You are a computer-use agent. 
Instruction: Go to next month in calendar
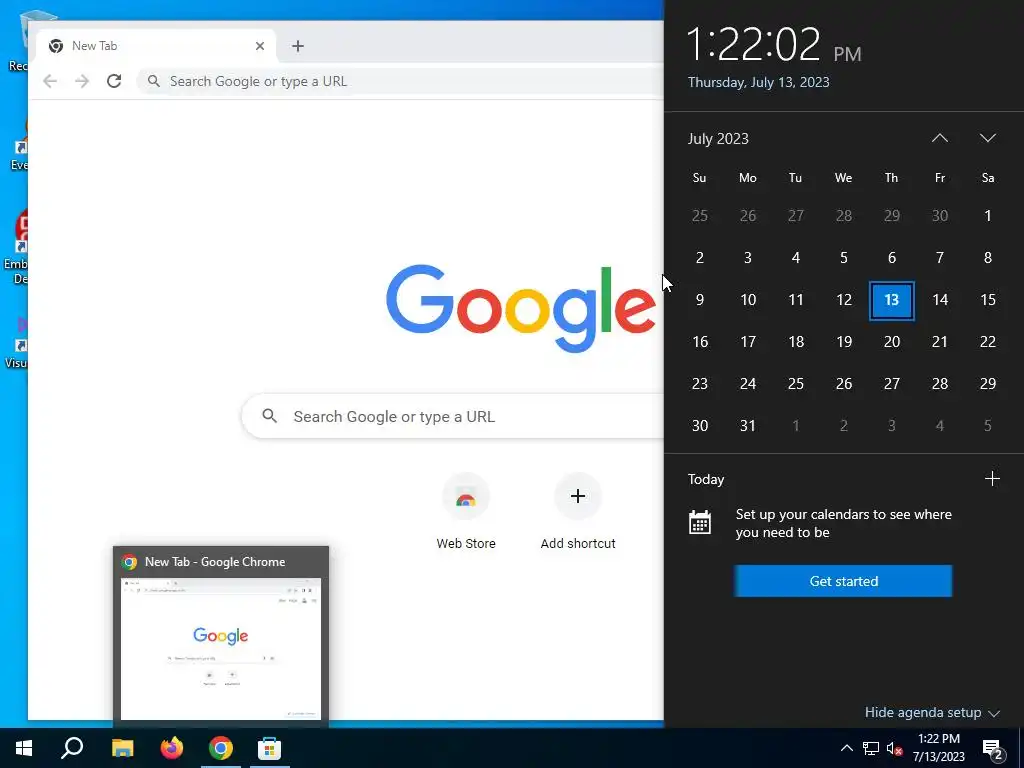[987, 138]
